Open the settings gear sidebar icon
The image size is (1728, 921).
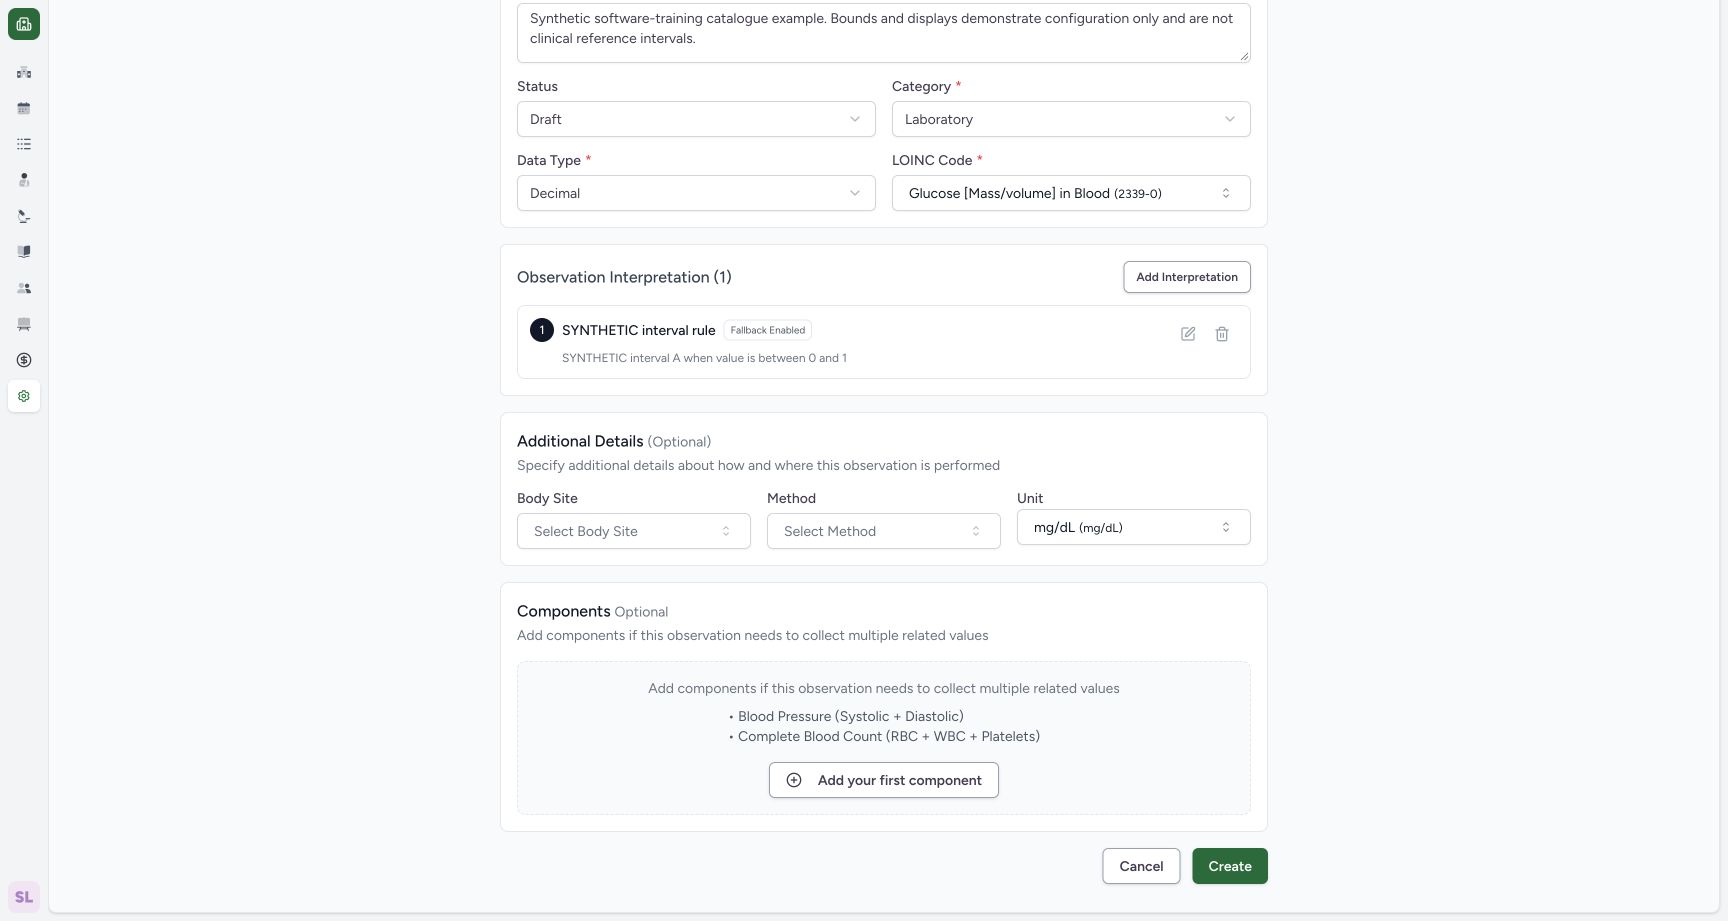click(24, 396)
